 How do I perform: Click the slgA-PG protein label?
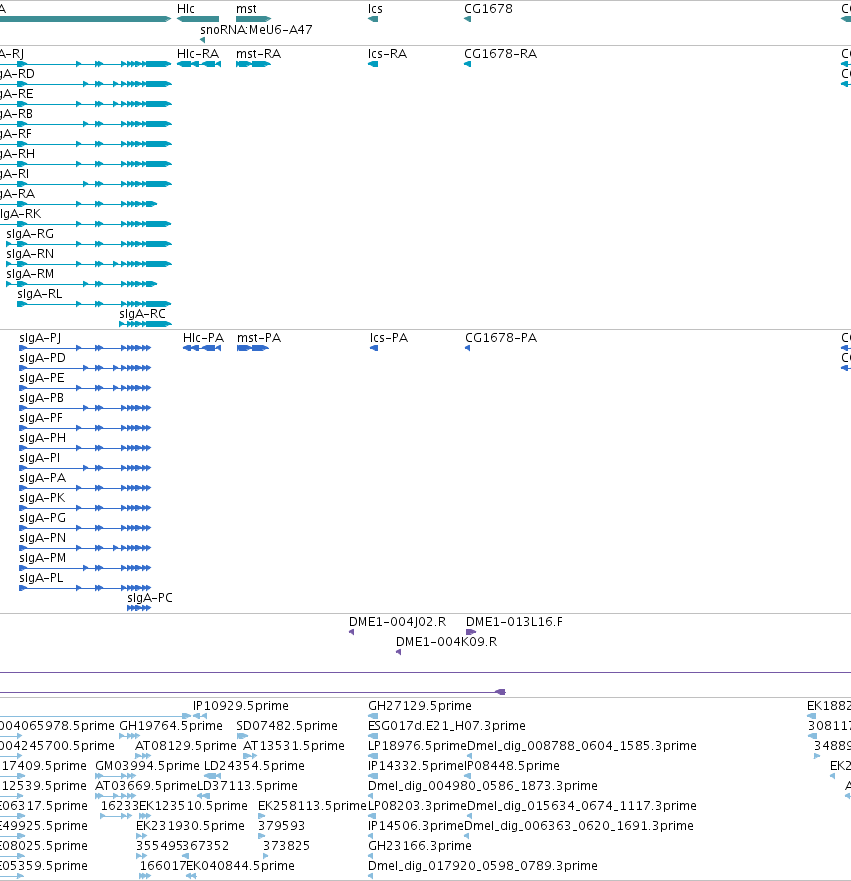click(42, 517)
